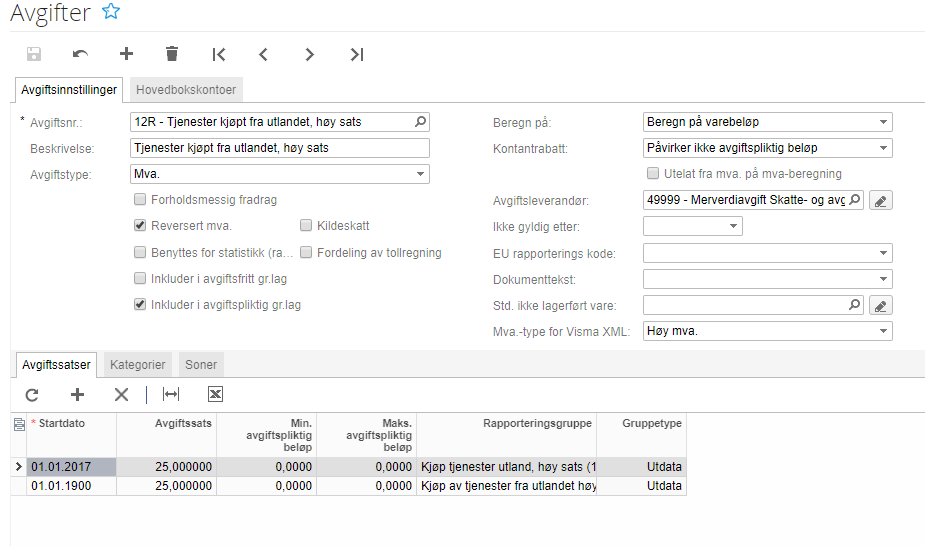925x546 pixels.
Task: Open the Avgiftstype dropdown
Action: point(420,174)
